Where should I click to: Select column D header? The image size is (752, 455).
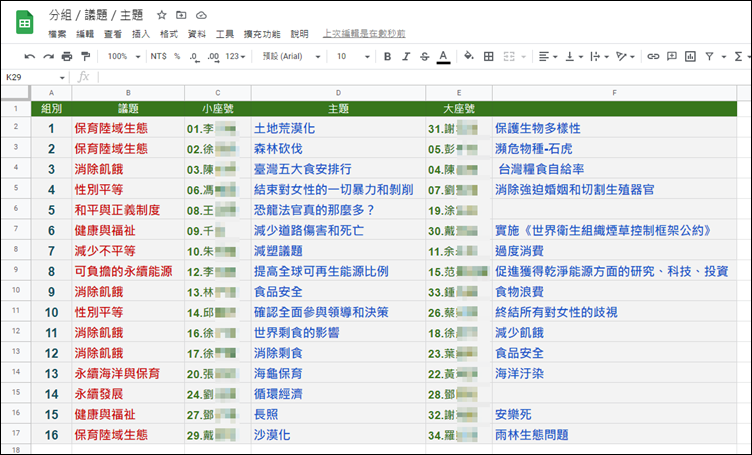coord(338,93)
